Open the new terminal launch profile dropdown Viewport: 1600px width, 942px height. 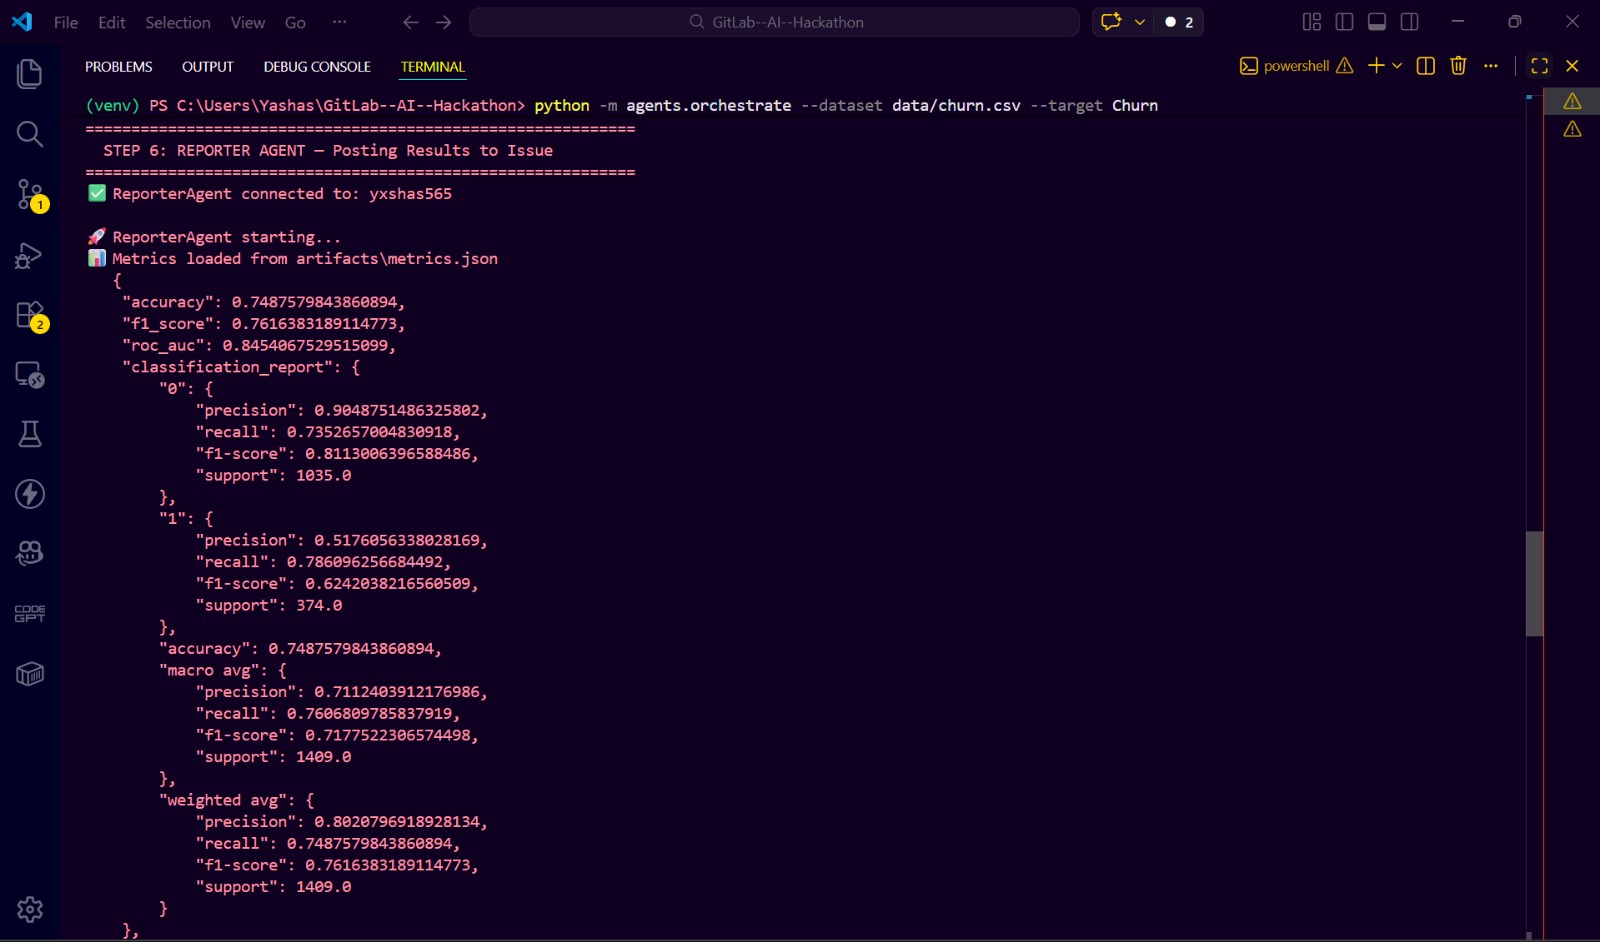(x=1397, y=66)
